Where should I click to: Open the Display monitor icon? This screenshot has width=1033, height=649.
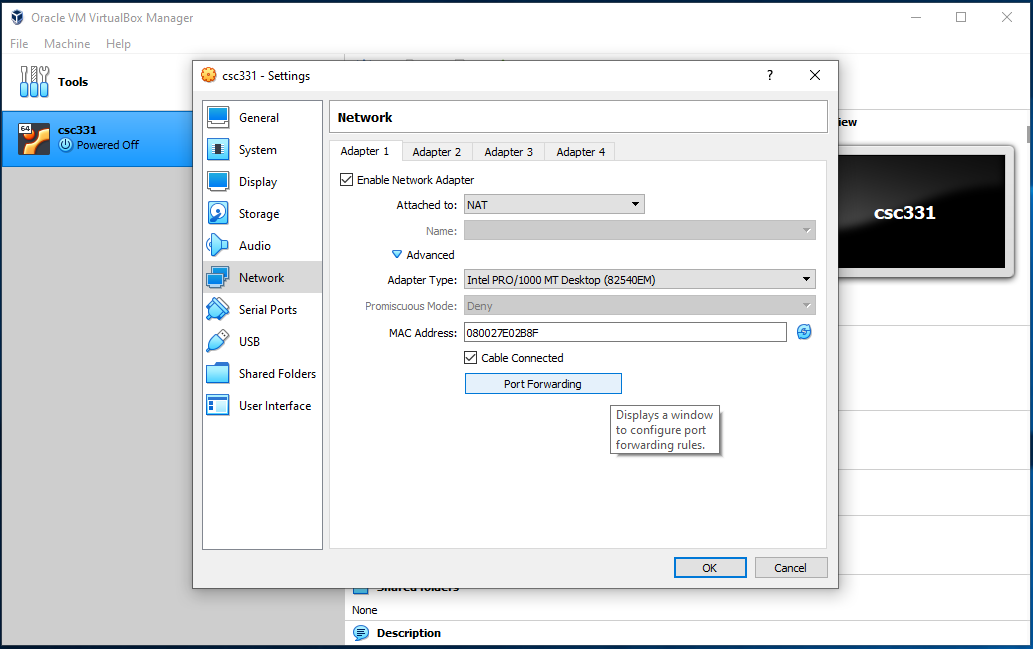pos(218,181)
